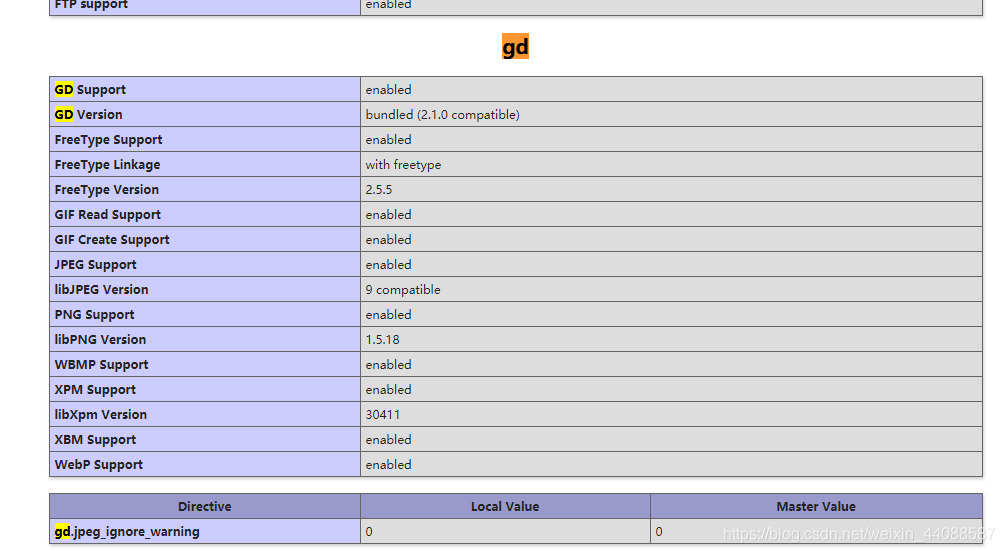
Task: Click the '9 compatible' libJPEG value
Action: pyautogui.click(x=403, y=290)
